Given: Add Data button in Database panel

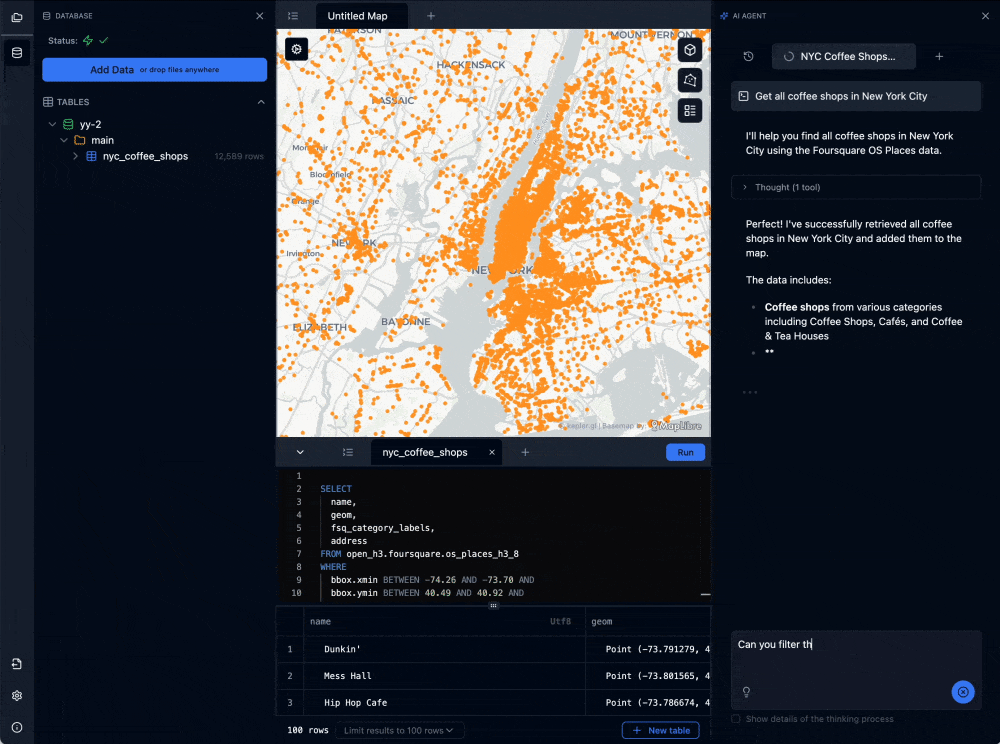Looking at the screenshot, I should pos(154,69).
